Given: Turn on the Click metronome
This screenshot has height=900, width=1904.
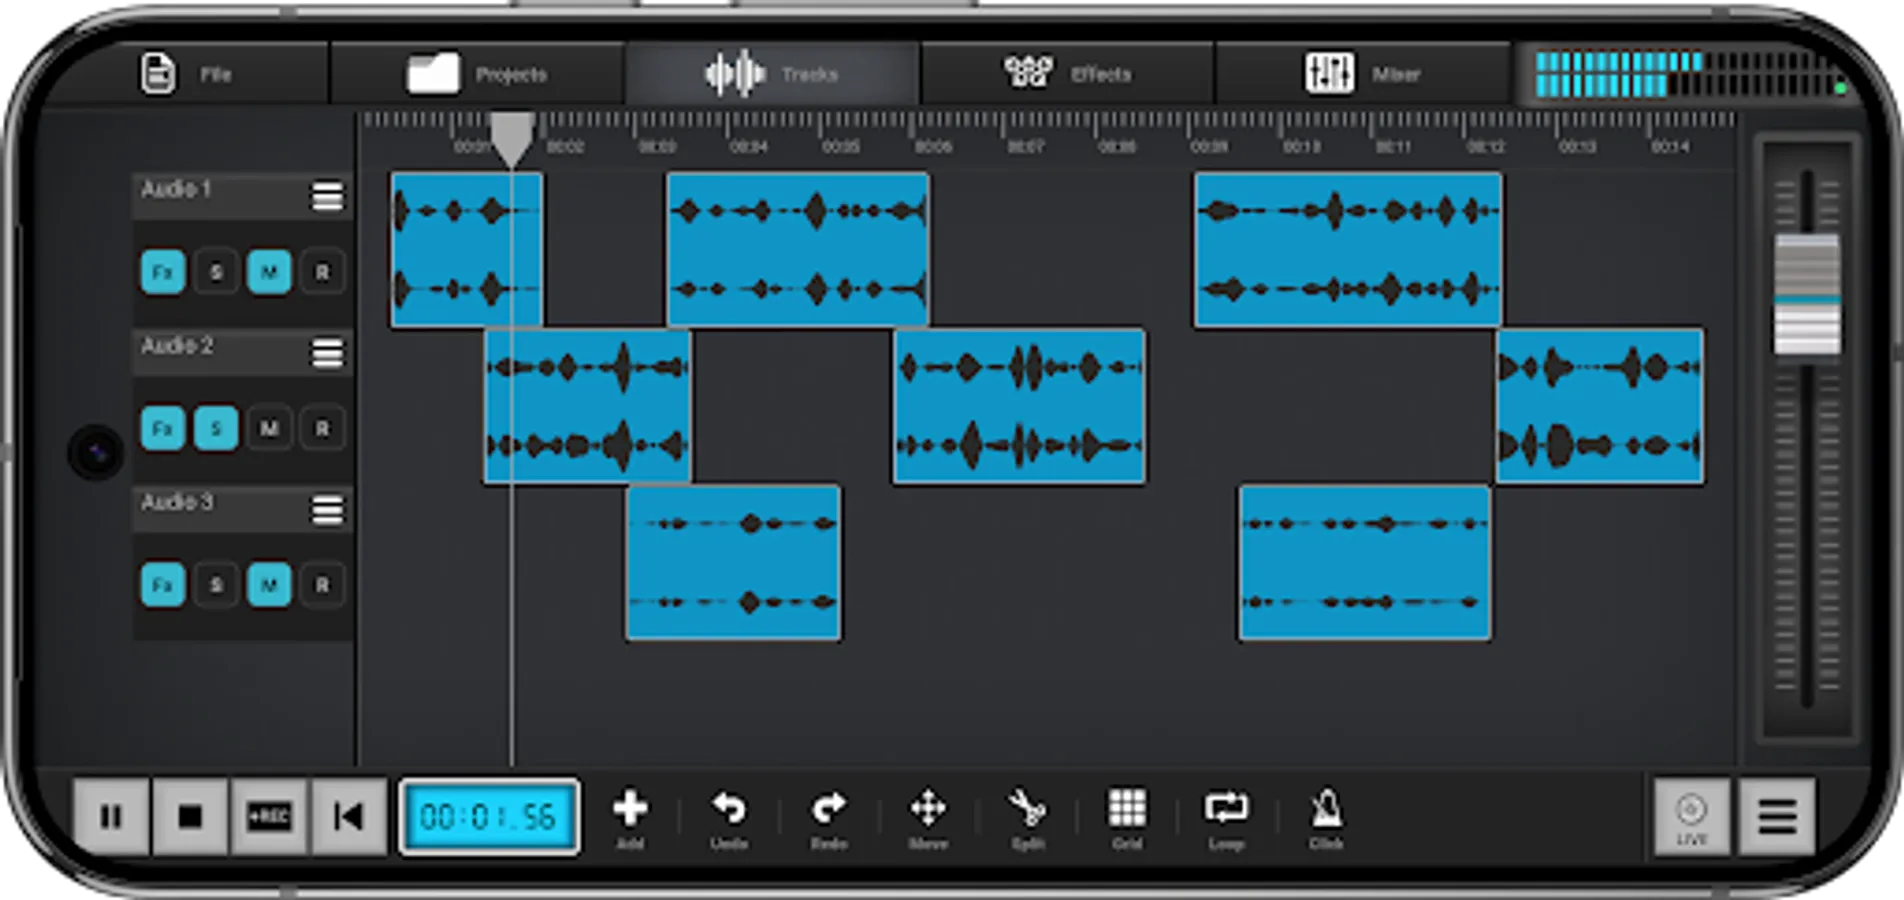Looking at the screenshot, I should pyautogui.click(x=1326, y=810).
